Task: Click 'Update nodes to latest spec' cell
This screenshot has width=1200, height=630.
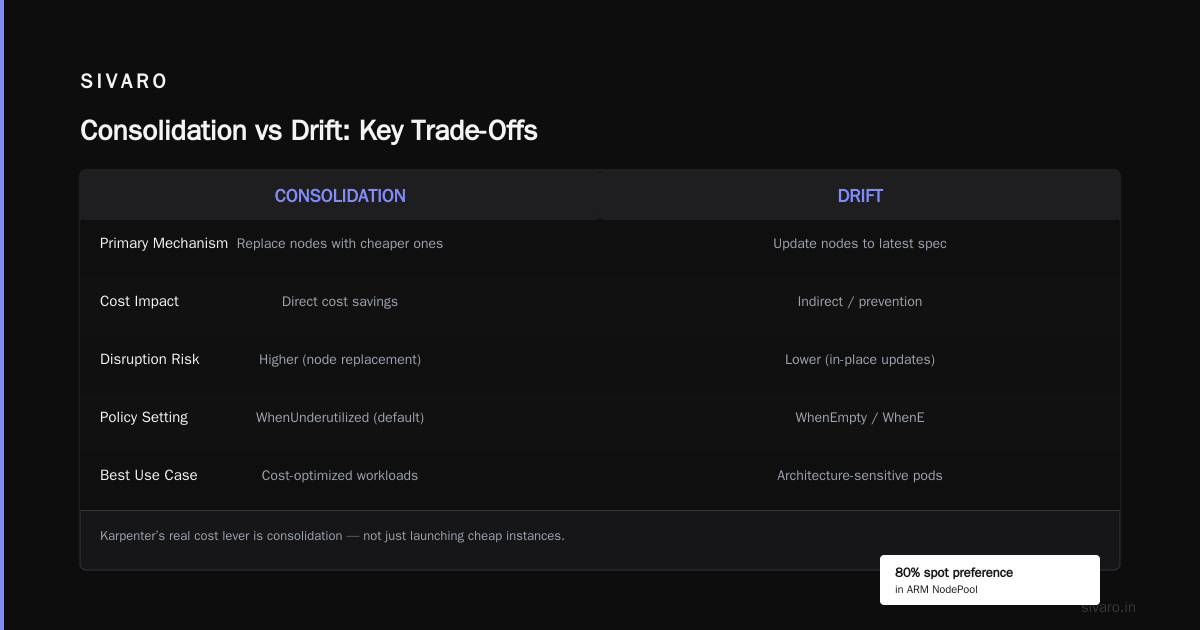Action: click(860, 243)
